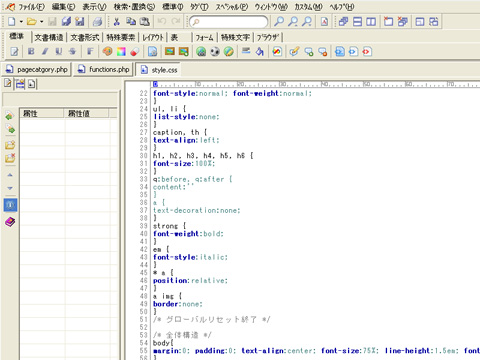This screenshot has height=360, width=480.
Task: Open the 表示(V) menu
Action: [94, 7]
